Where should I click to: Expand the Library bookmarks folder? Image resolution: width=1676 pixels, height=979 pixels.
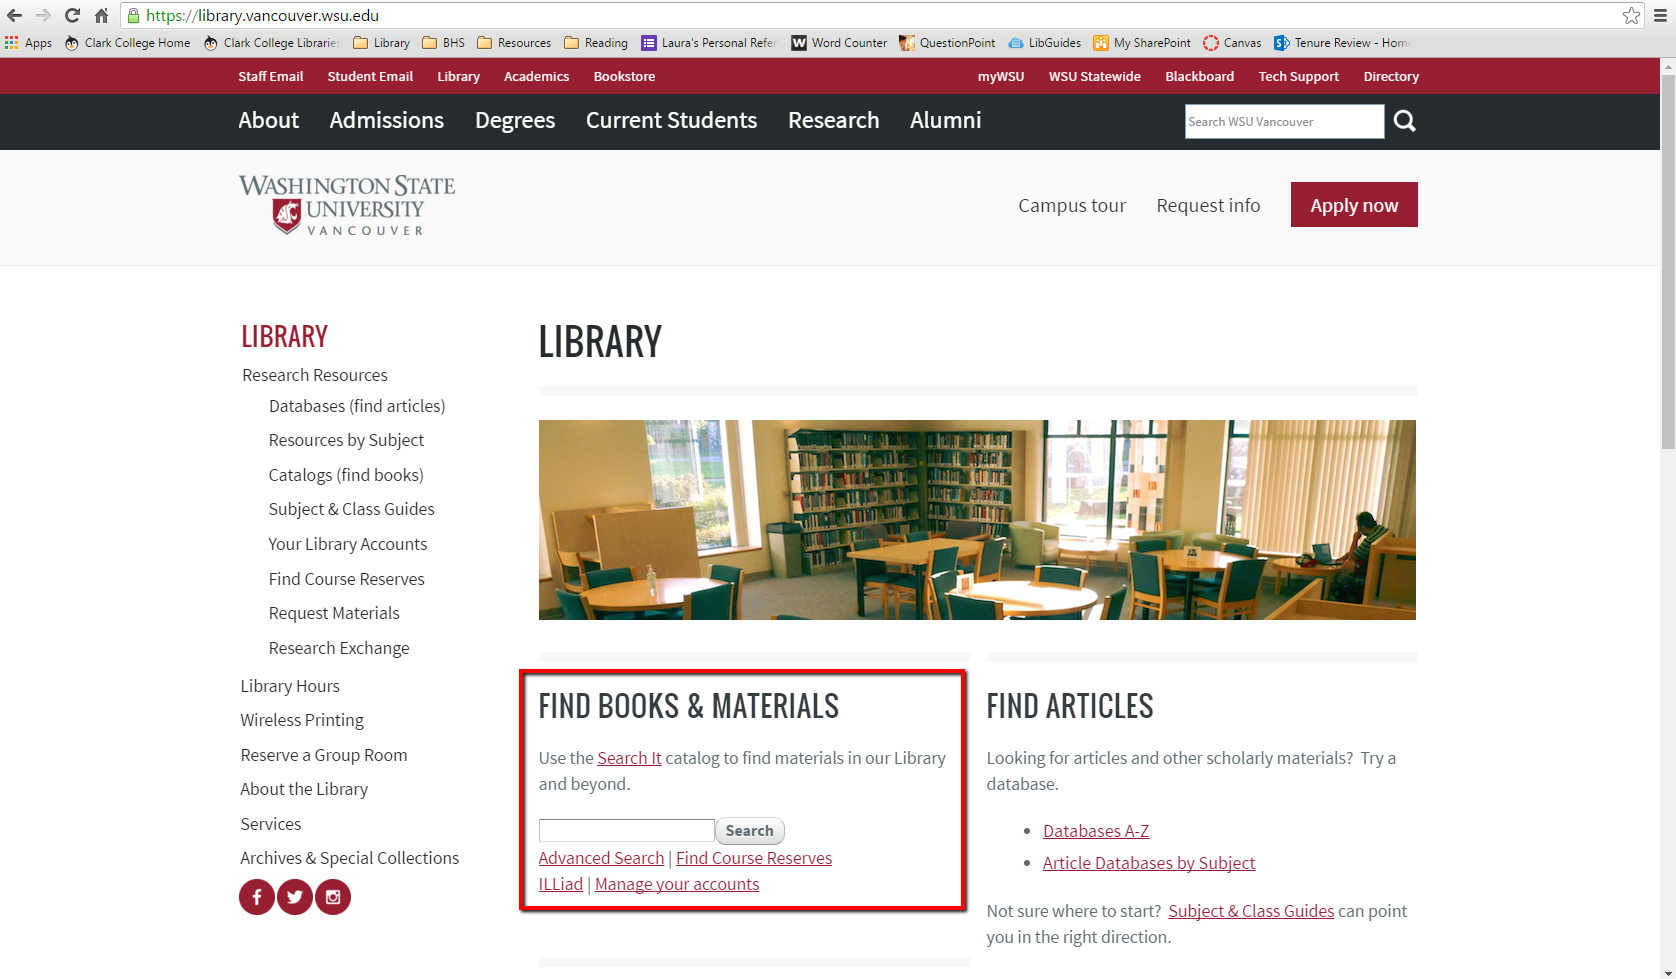380,43
